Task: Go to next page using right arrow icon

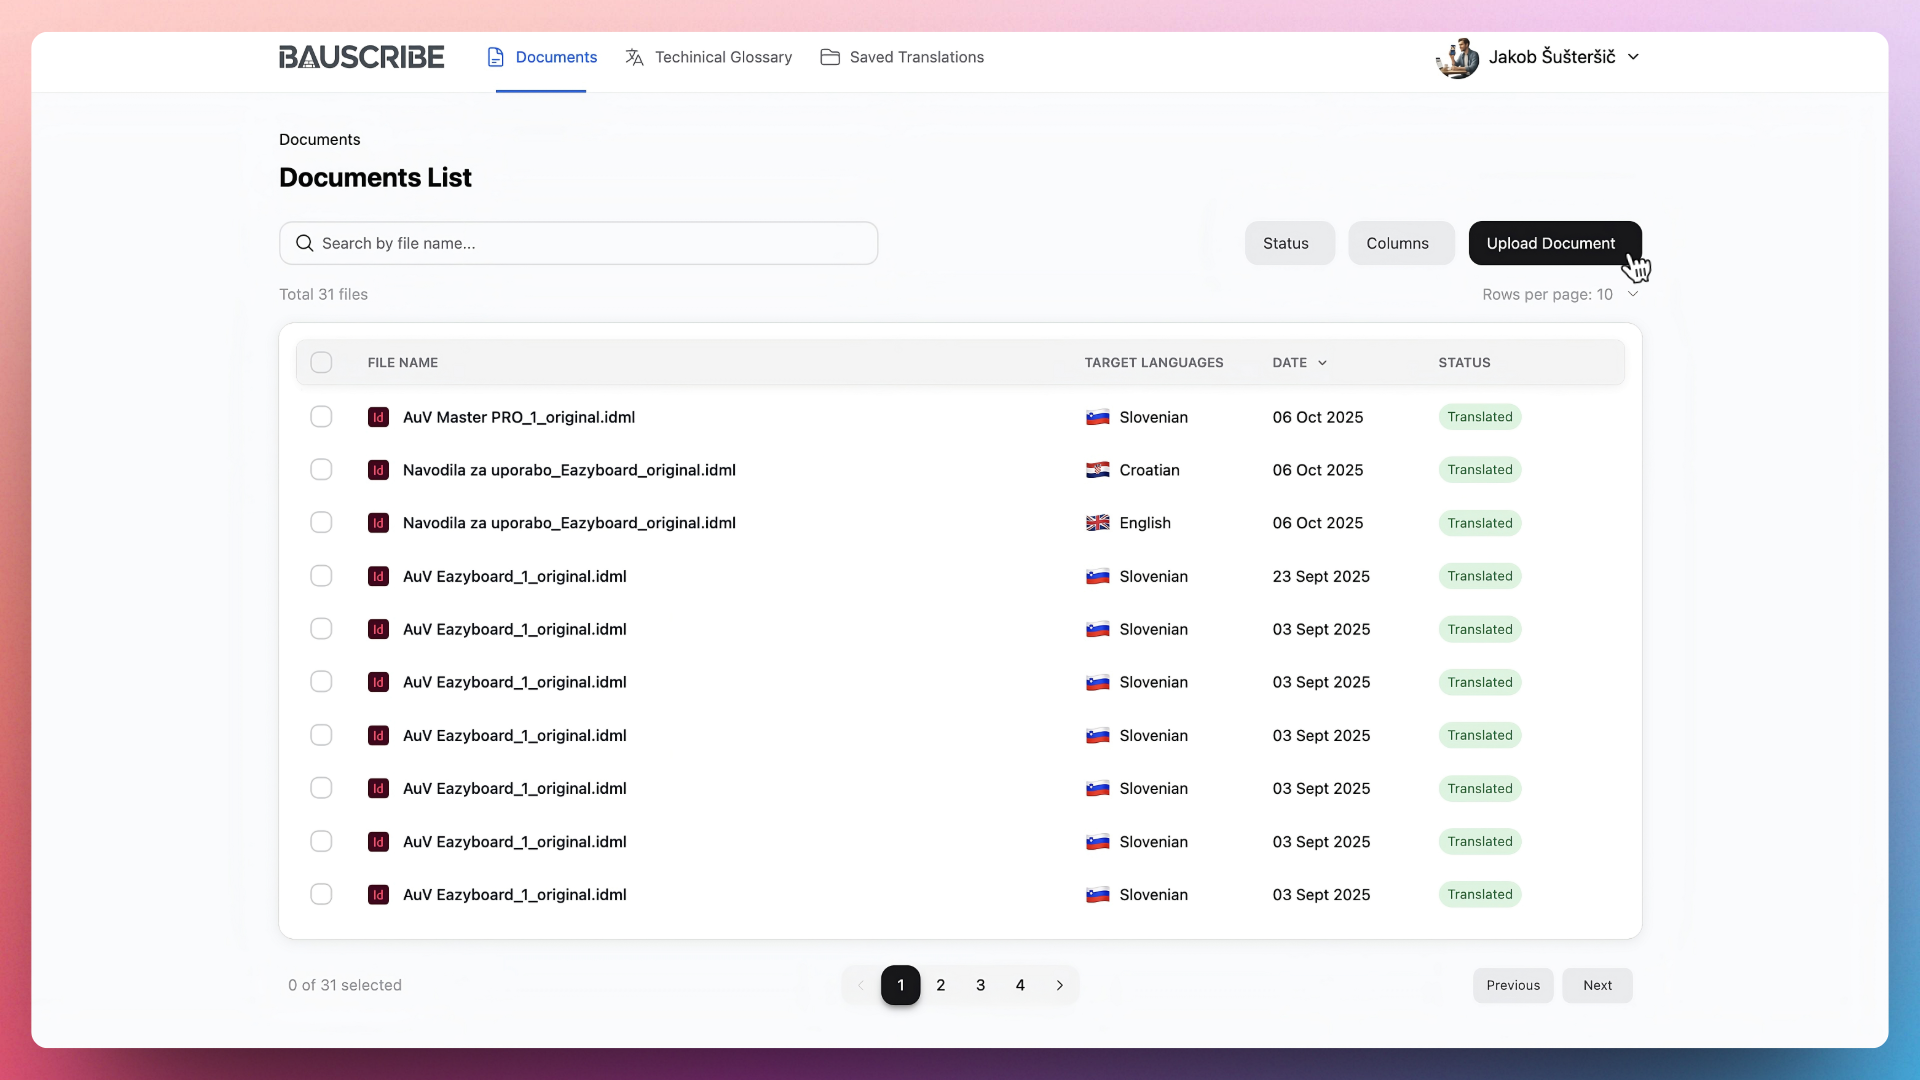Action: [1060, 985]
